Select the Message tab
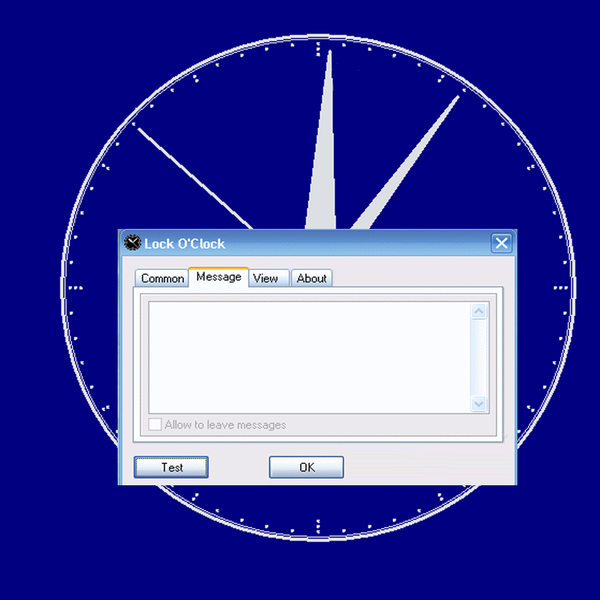Image resolution: width=600 pixels, height=600 pixels. (x=218, y=277)
